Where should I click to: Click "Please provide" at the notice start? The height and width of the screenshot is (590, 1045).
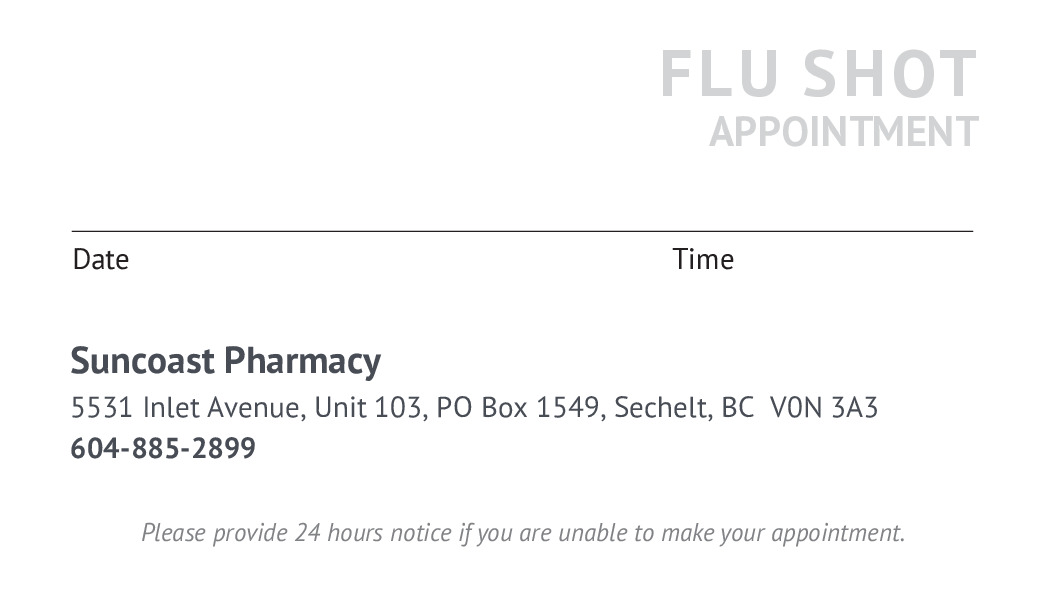[x=214, y=533]
